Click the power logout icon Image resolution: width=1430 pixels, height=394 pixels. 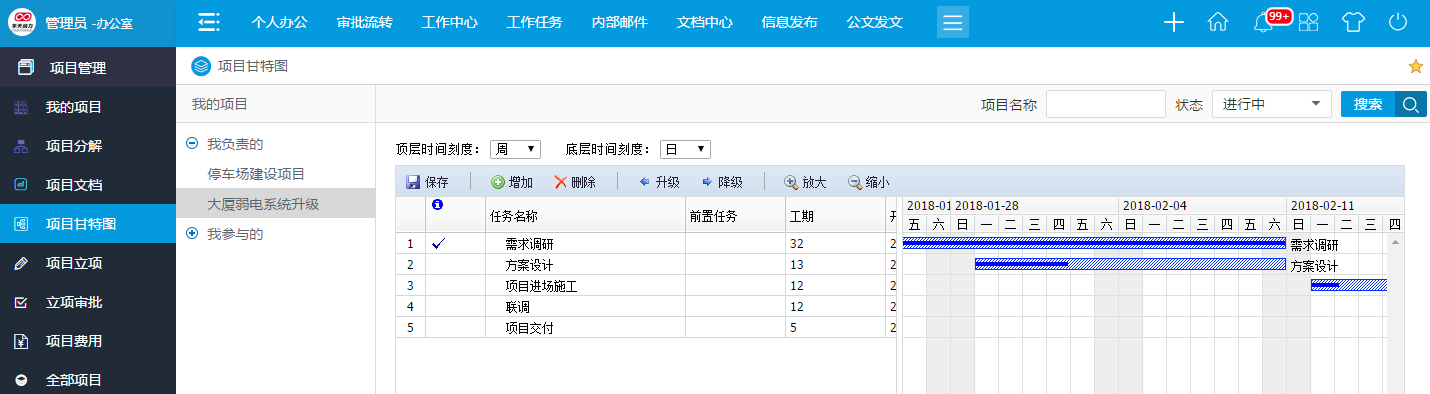1398,22
